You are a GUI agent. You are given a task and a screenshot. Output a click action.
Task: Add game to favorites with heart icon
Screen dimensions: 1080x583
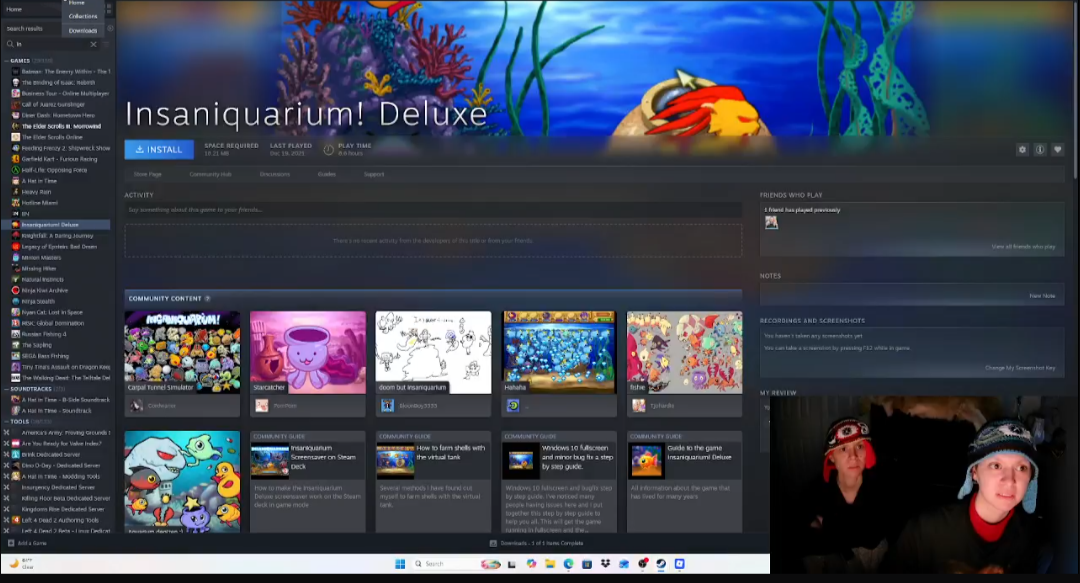click(x=1057, y=150)
